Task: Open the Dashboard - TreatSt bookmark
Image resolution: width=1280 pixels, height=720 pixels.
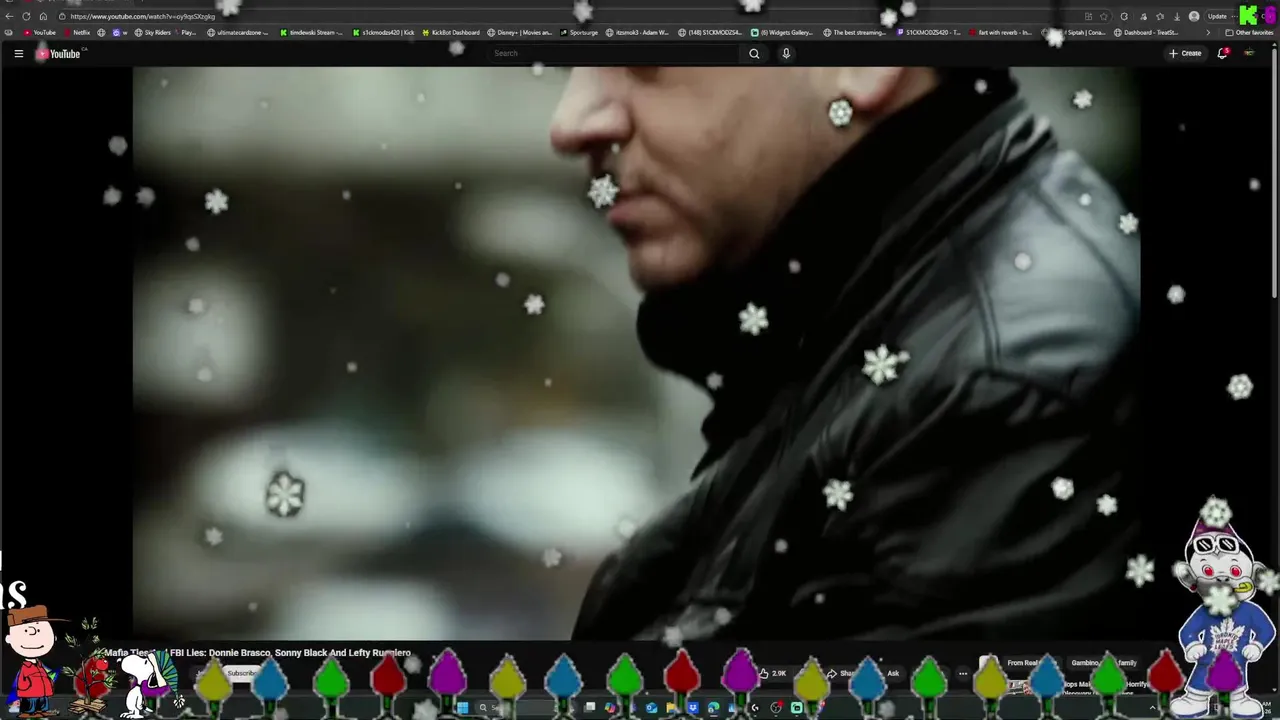Action: pos(1146,32)
